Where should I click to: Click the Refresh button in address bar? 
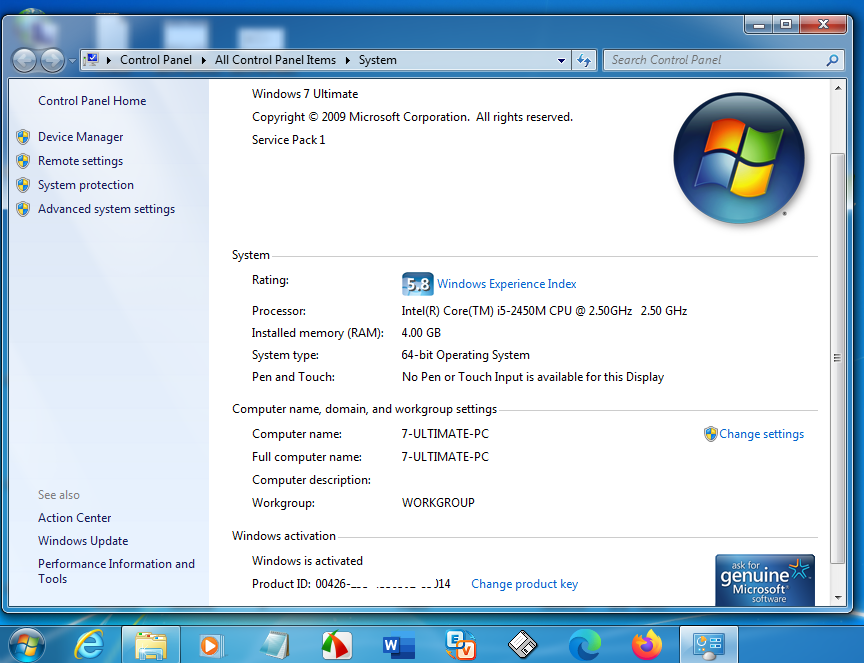tap(584, 60)
